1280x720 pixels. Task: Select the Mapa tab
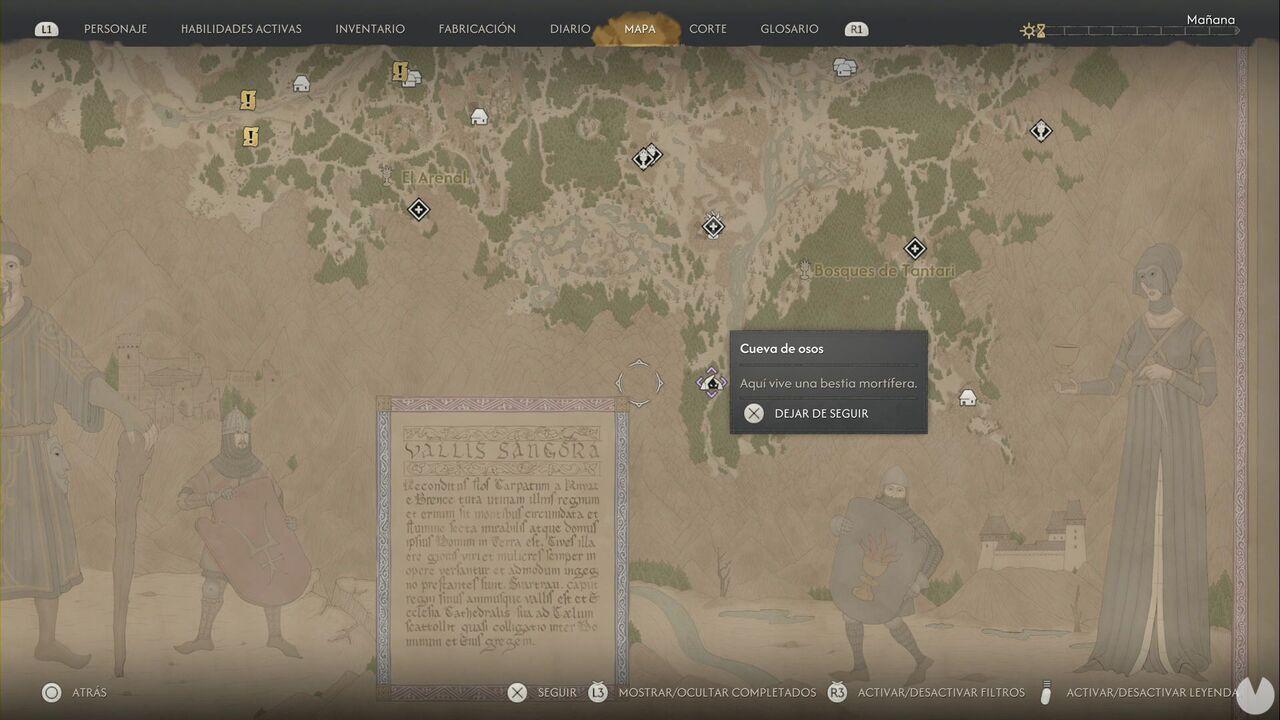(639, 29)
